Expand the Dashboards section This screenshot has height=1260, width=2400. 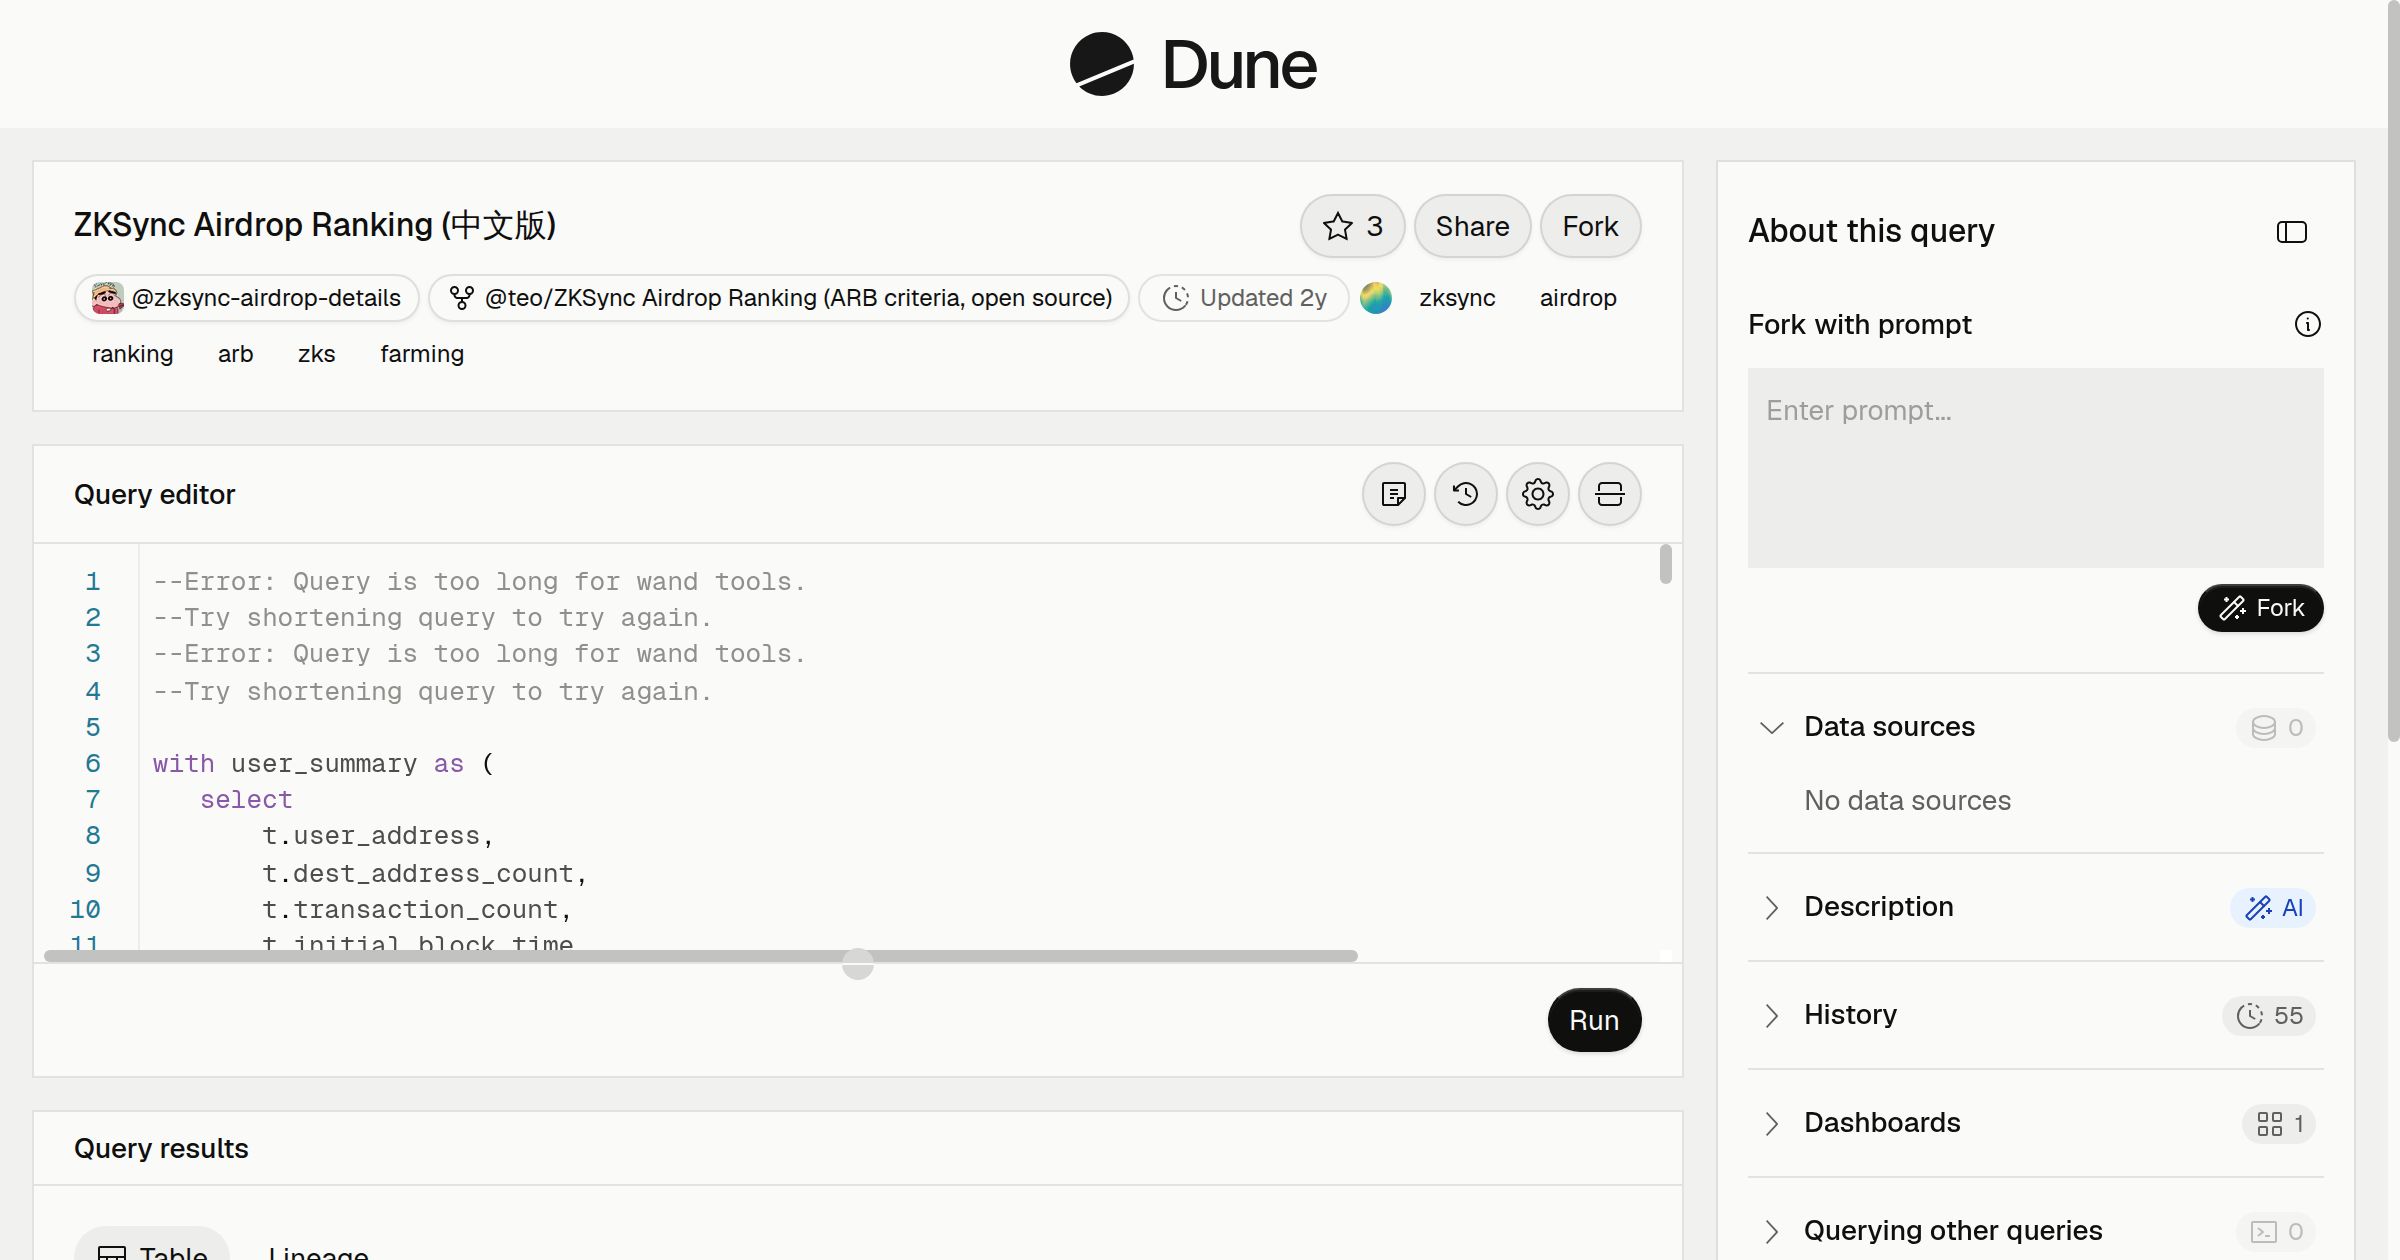click(1771, 1123)
